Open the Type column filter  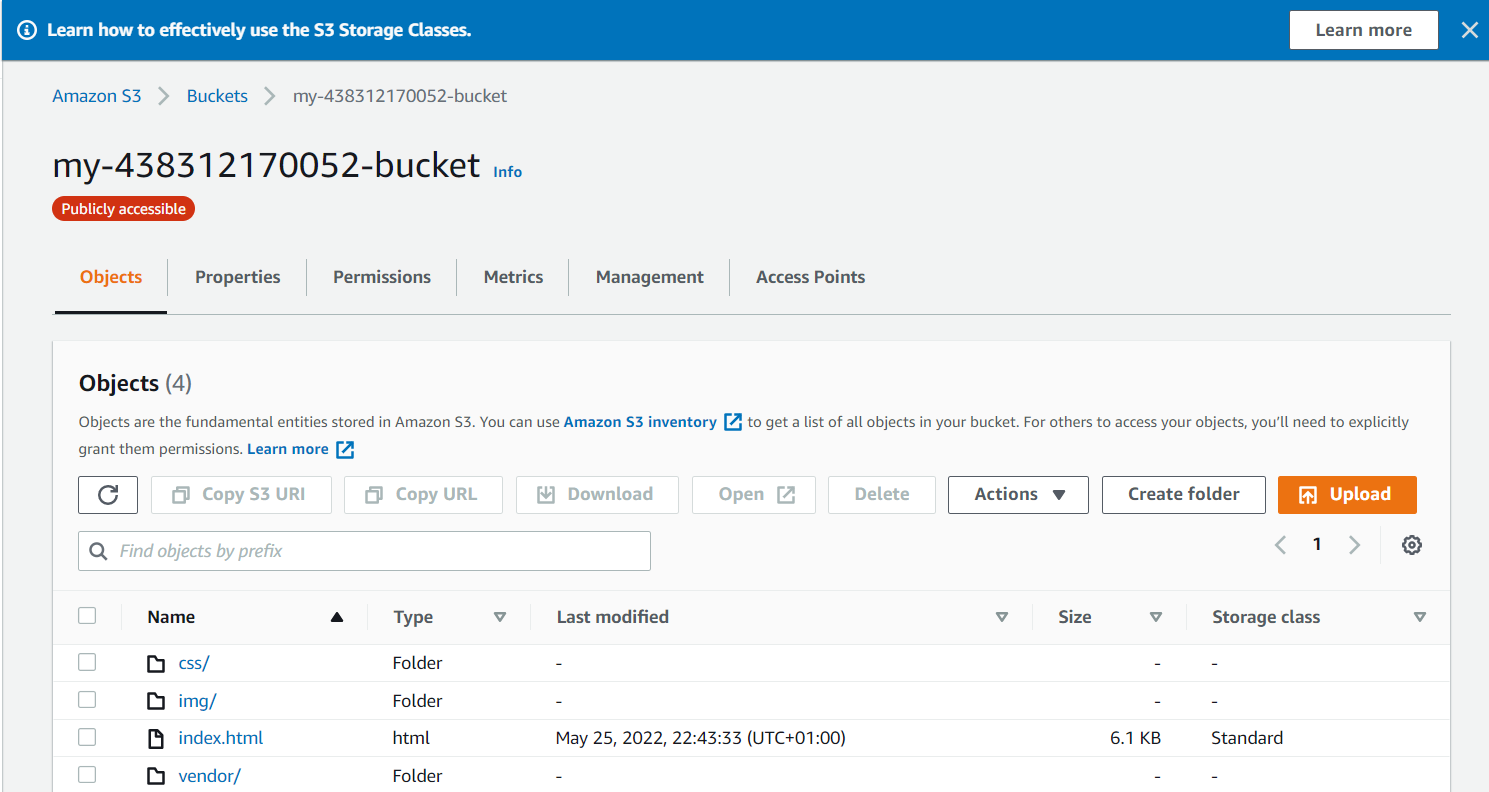pyautogui.click(x=500, y=616)
